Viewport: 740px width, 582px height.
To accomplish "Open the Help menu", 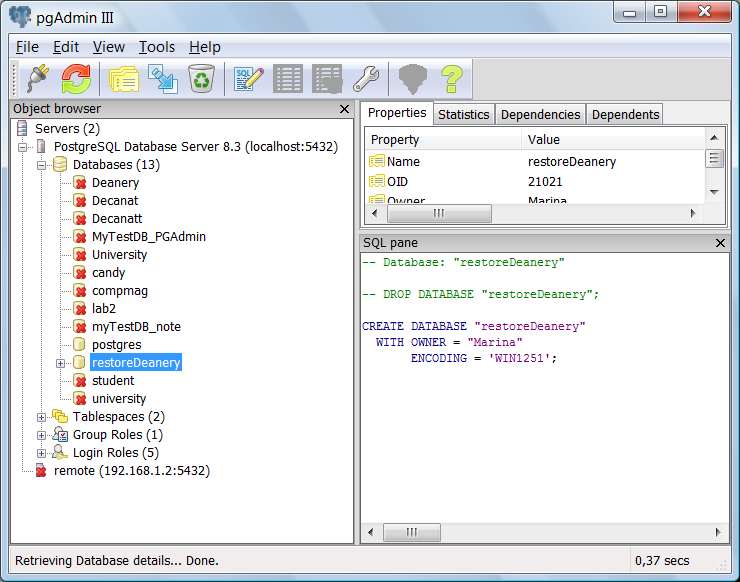I will point(205,47).
